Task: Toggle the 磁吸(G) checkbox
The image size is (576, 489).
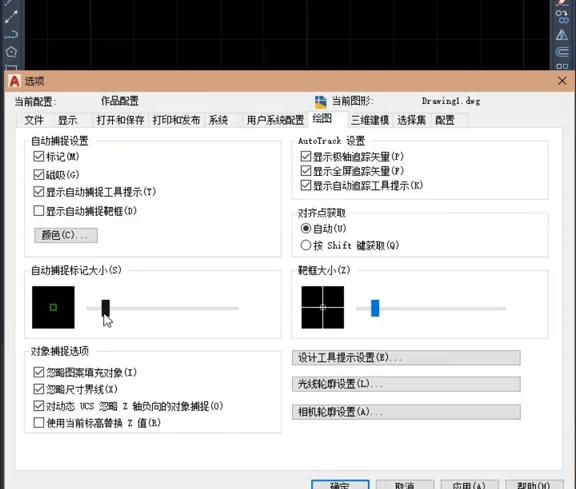Action: (x=39, y=175)
